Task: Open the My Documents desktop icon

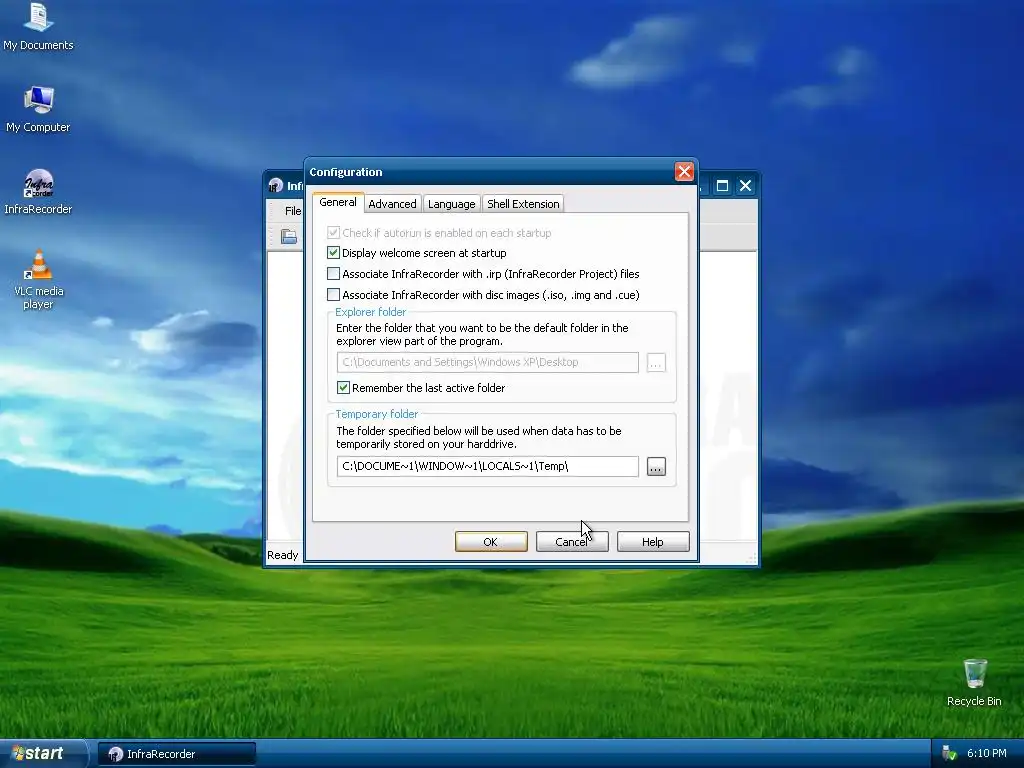Action: [38, 26]
